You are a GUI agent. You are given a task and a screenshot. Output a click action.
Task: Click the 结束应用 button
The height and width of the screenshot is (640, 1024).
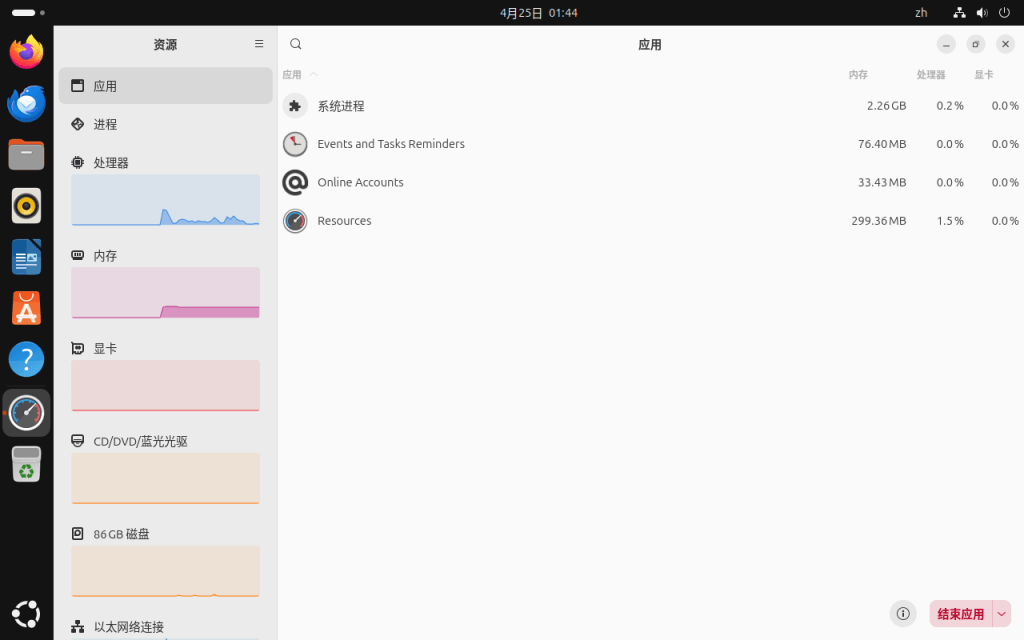point(961,614)
